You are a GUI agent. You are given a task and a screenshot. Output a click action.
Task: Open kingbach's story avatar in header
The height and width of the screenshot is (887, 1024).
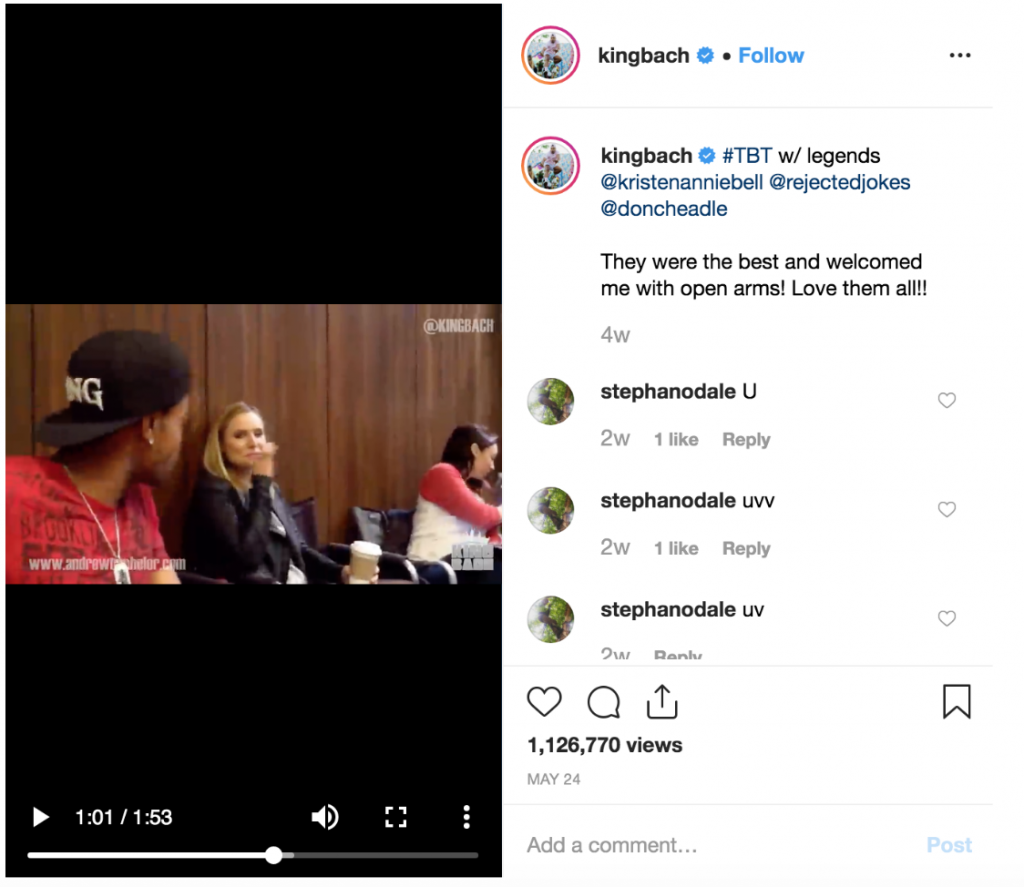pos(551,56)
